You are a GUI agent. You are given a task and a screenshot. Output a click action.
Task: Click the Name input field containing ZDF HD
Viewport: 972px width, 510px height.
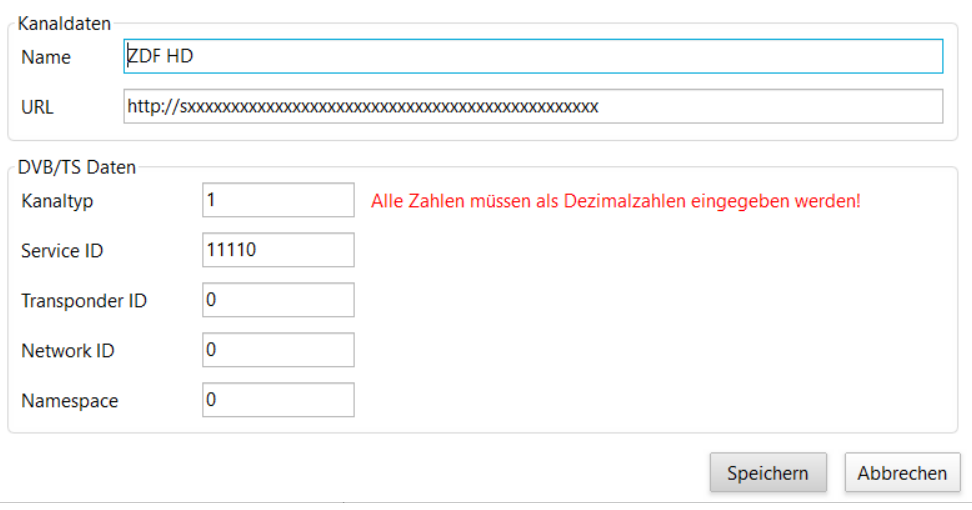click(533, 57)
